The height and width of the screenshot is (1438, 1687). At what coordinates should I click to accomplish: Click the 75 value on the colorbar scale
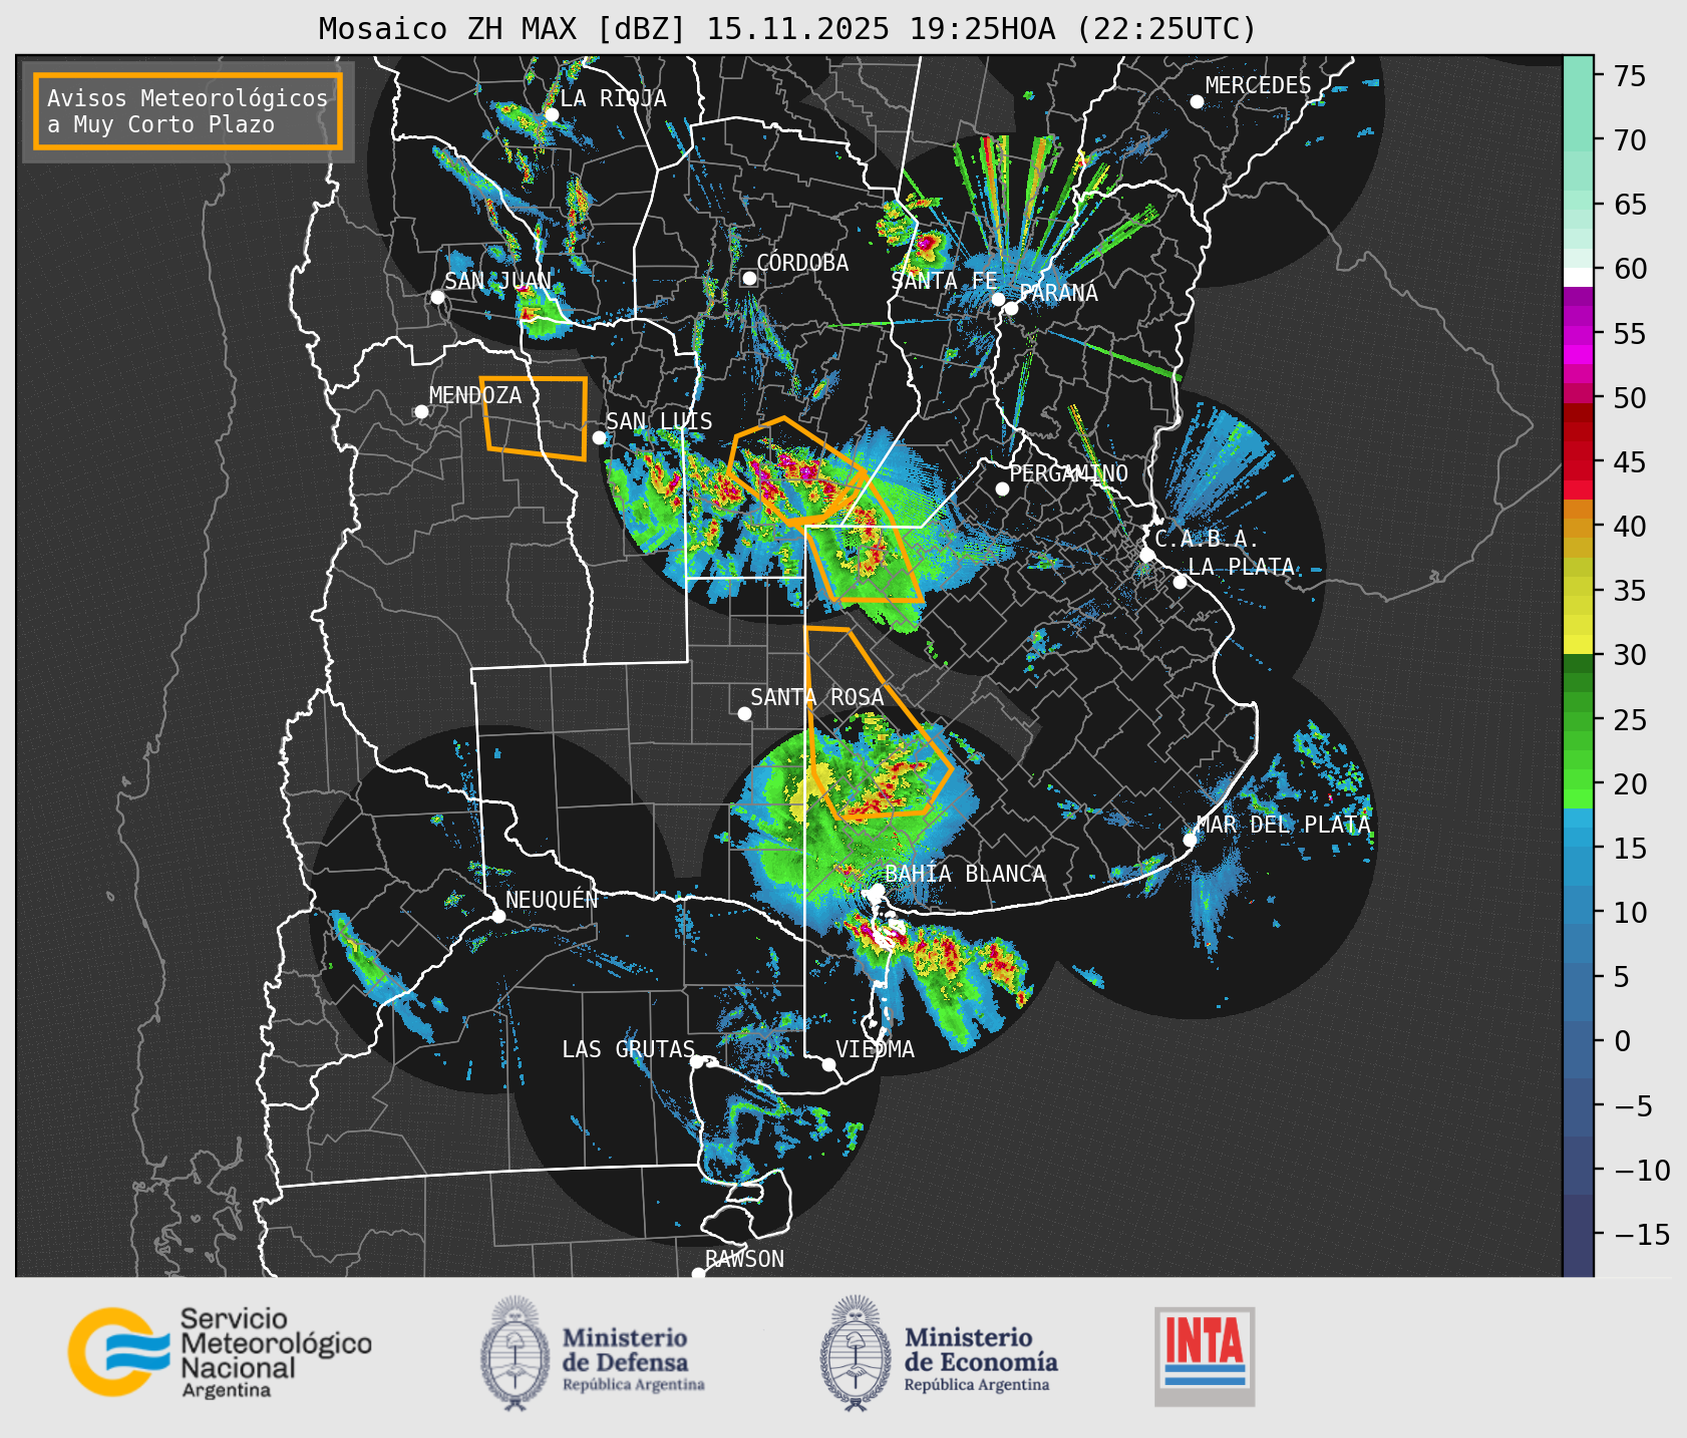point(1628,76)
